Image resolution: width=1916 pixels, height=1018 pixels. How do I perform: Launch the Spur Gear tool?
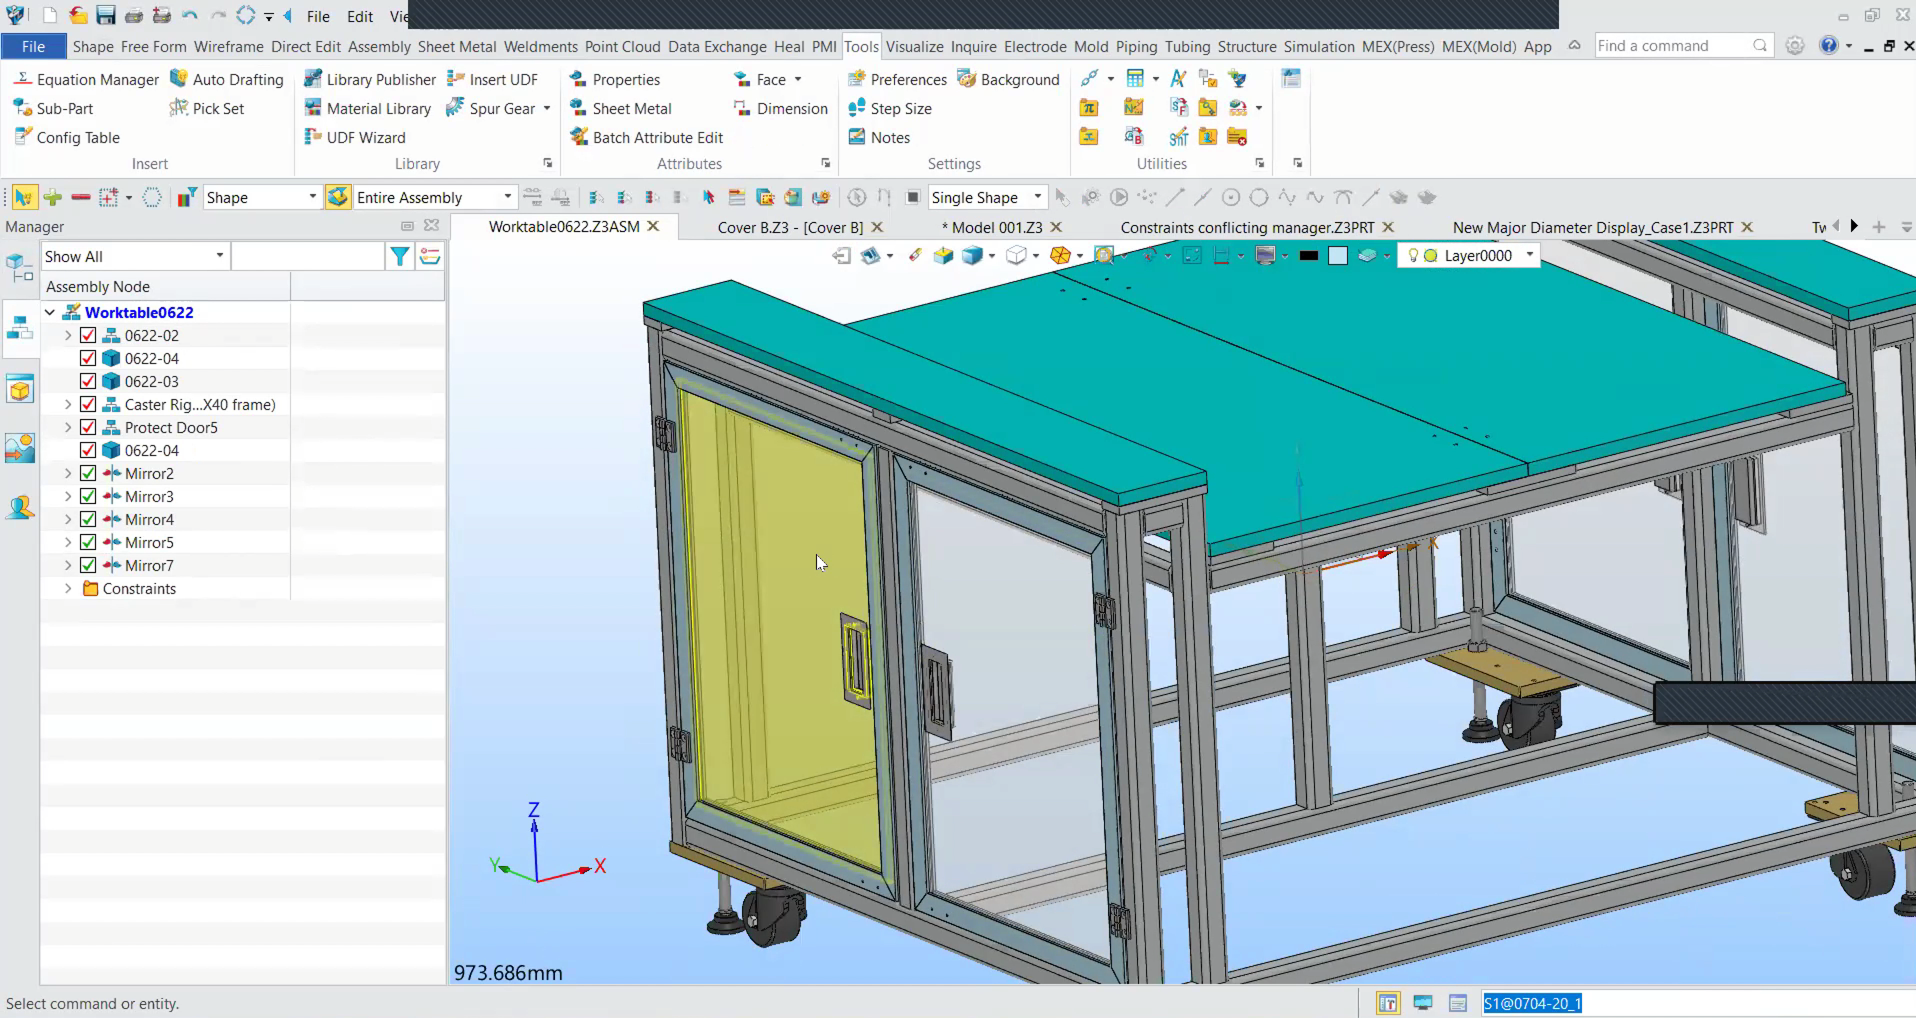click(x=491, y=108)
